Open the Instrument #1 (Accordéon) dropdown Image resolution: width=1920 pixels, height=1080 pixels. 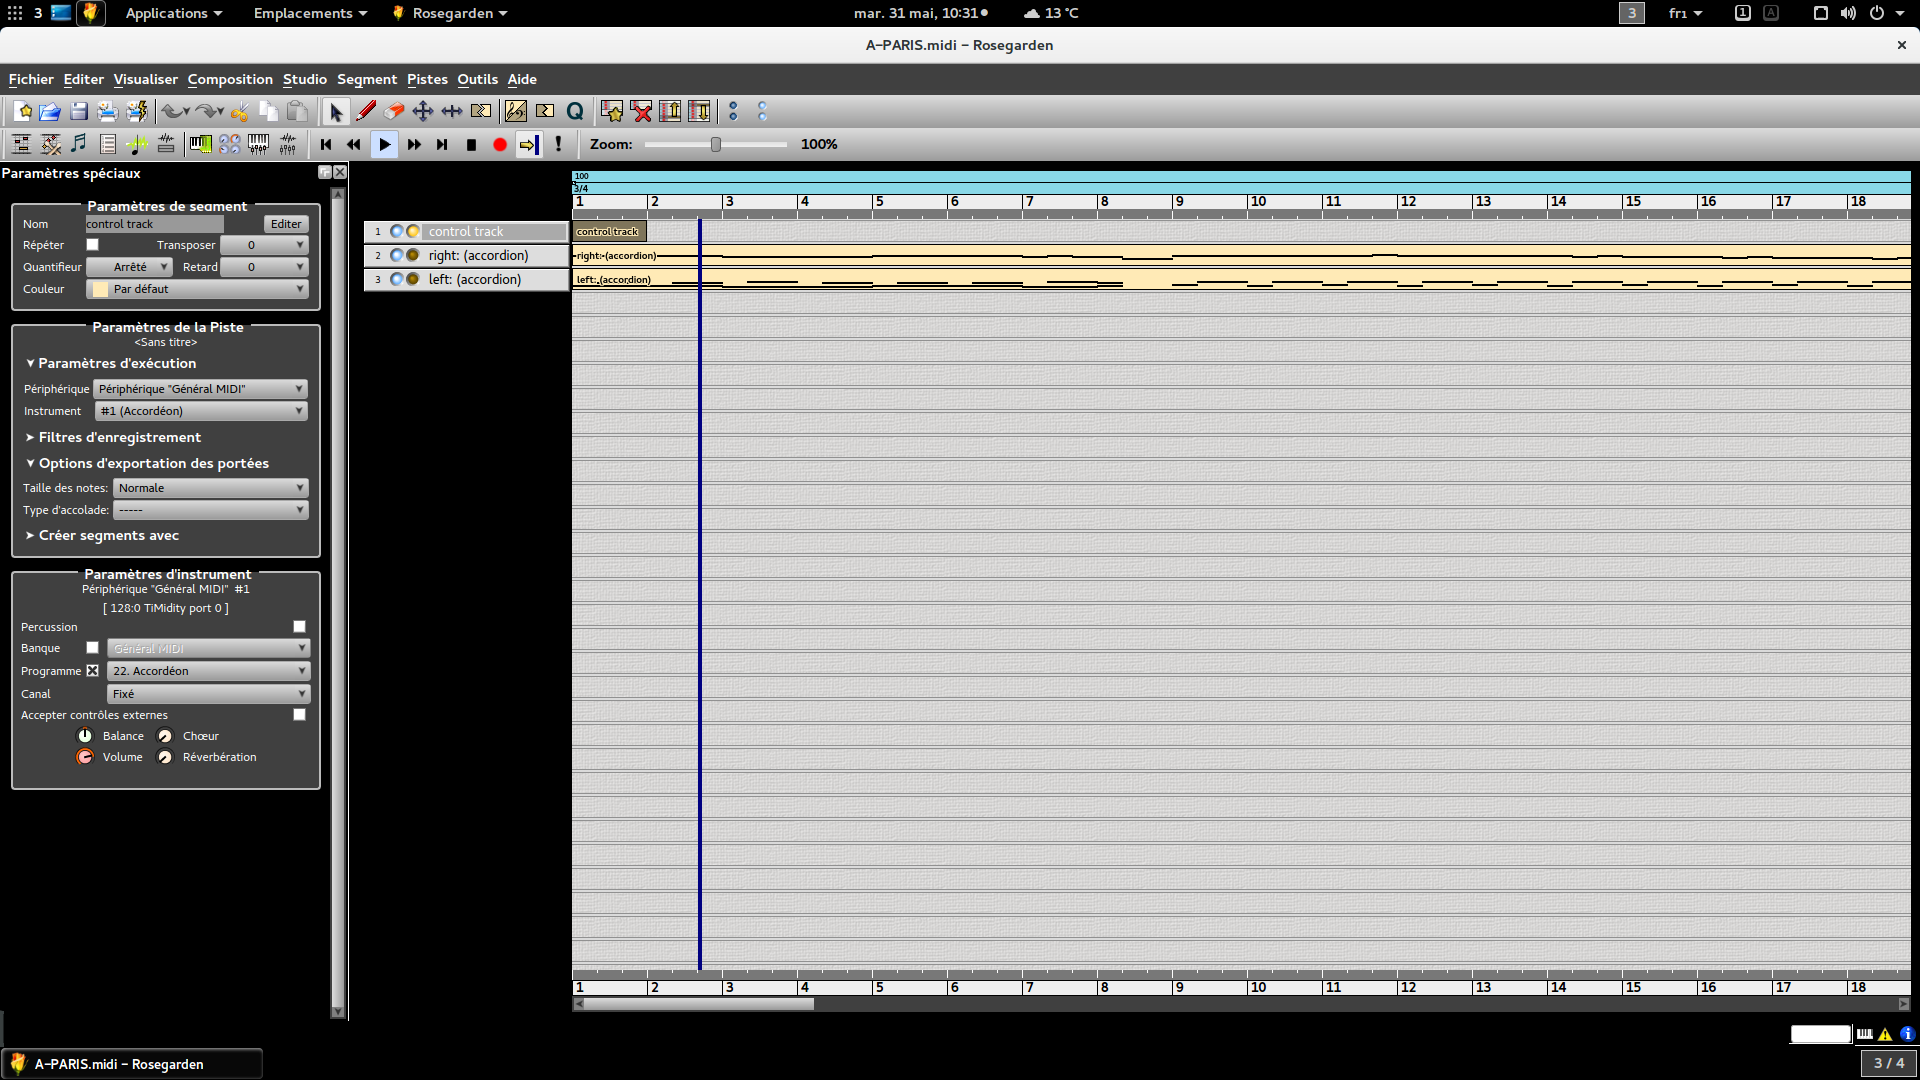click(201, 411)
